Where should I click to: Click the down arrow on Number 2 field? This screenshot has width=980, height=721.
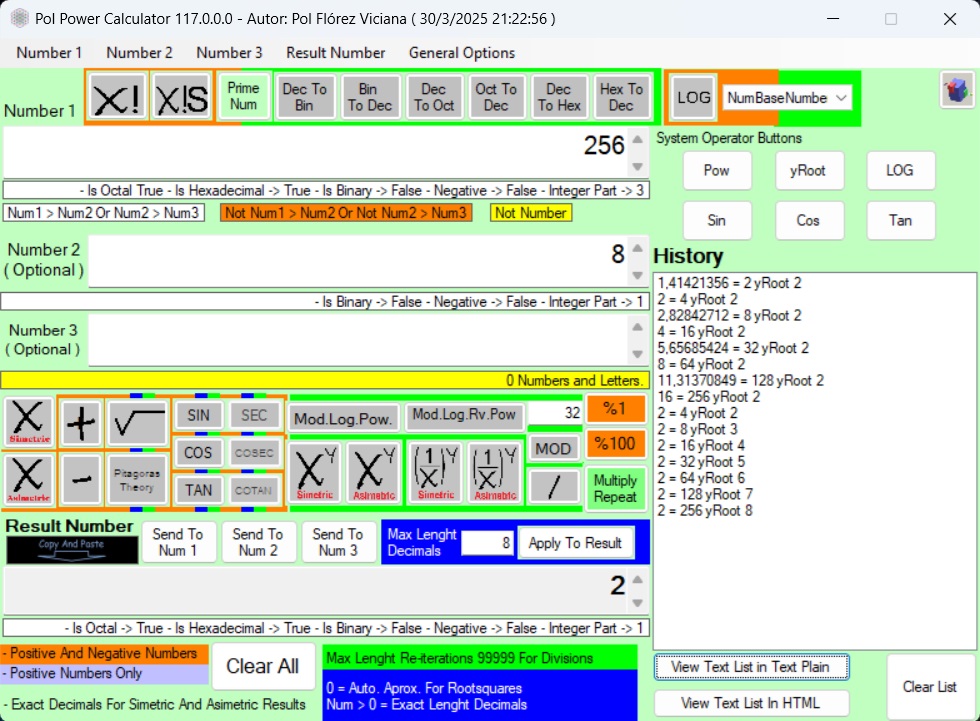(x=637, y=275)
